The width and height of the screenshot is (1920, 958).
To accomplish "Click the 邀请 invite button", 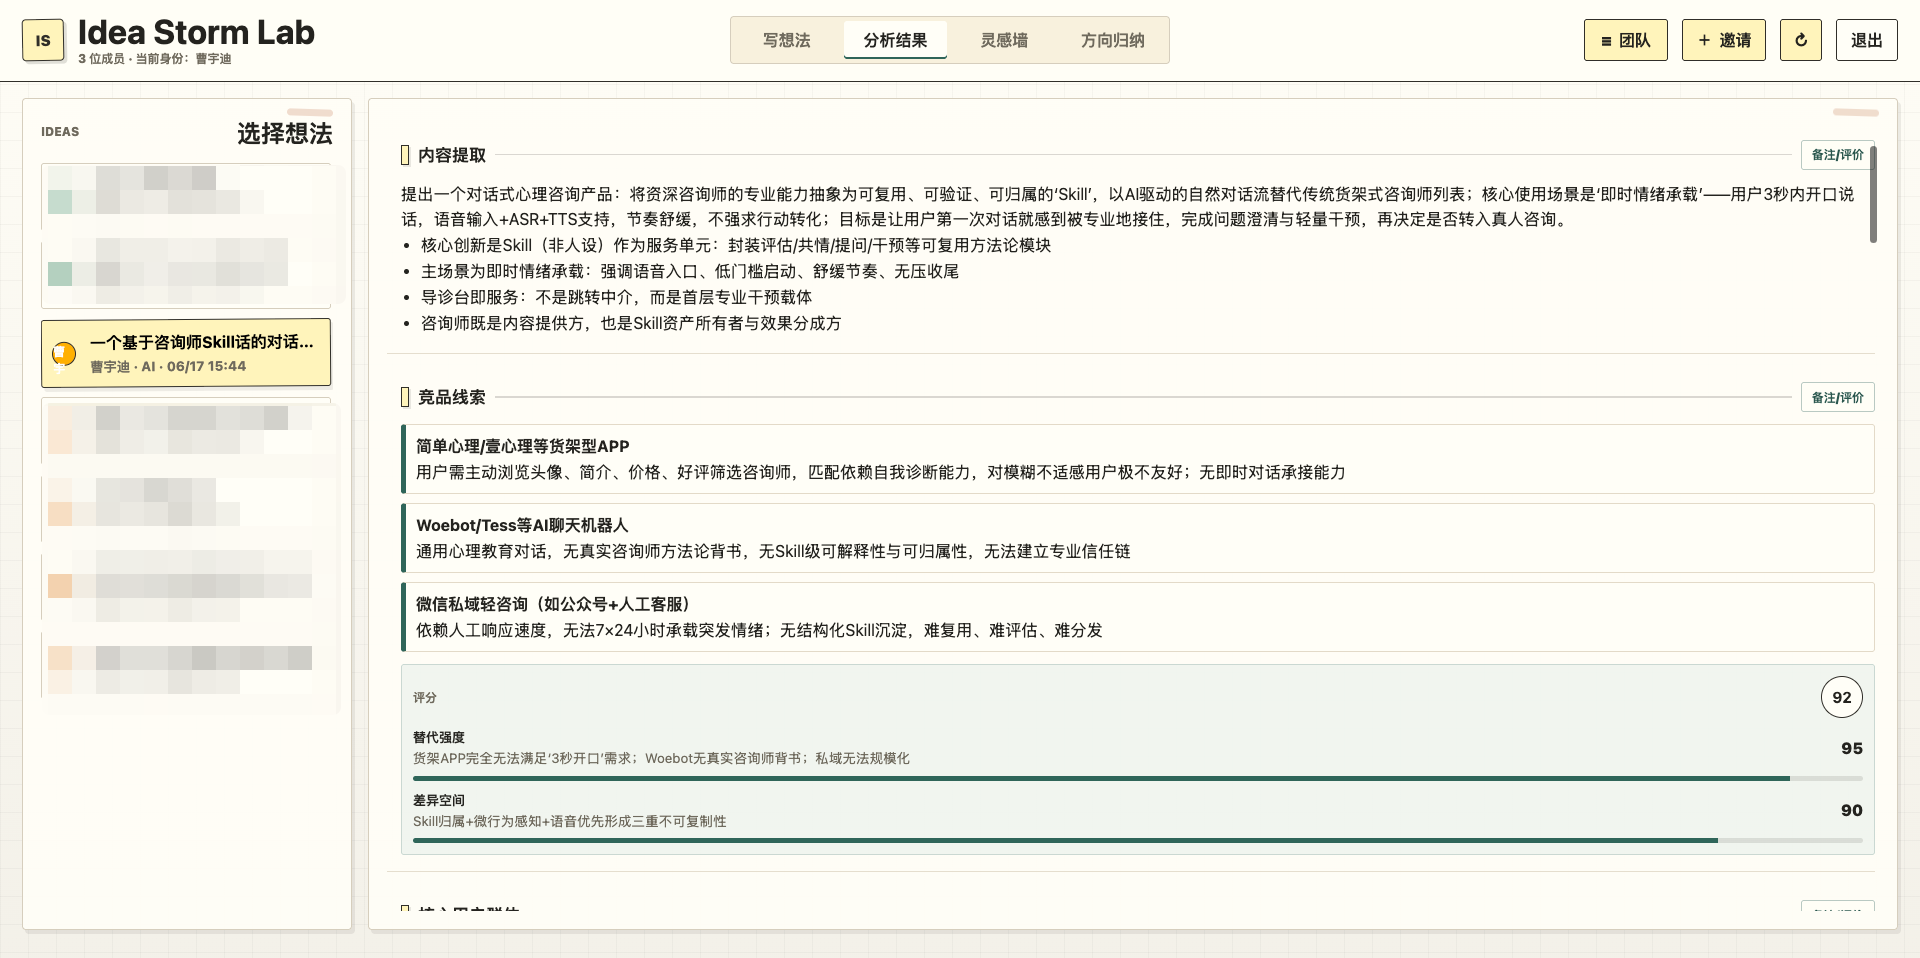I will point(1723,40).
